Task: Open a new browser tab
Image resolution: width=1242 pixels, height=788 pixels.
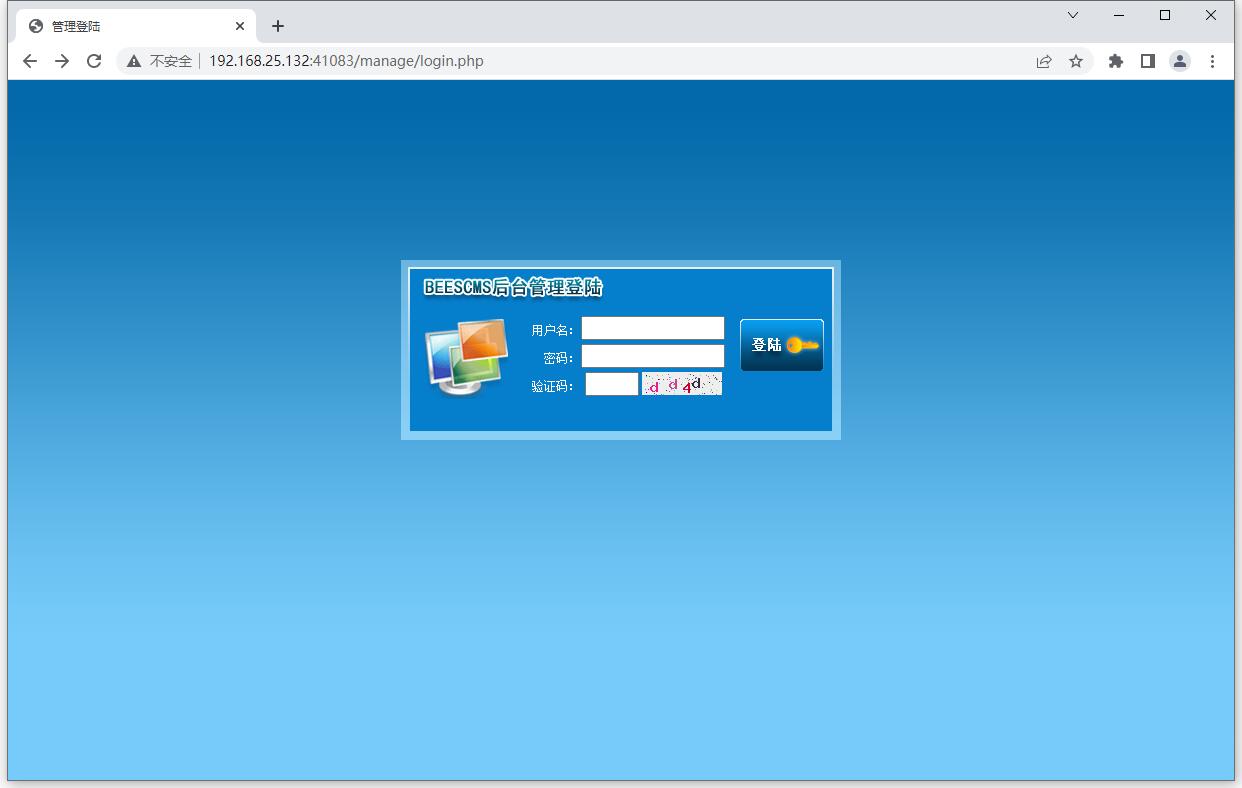Action: click(278, 26)
